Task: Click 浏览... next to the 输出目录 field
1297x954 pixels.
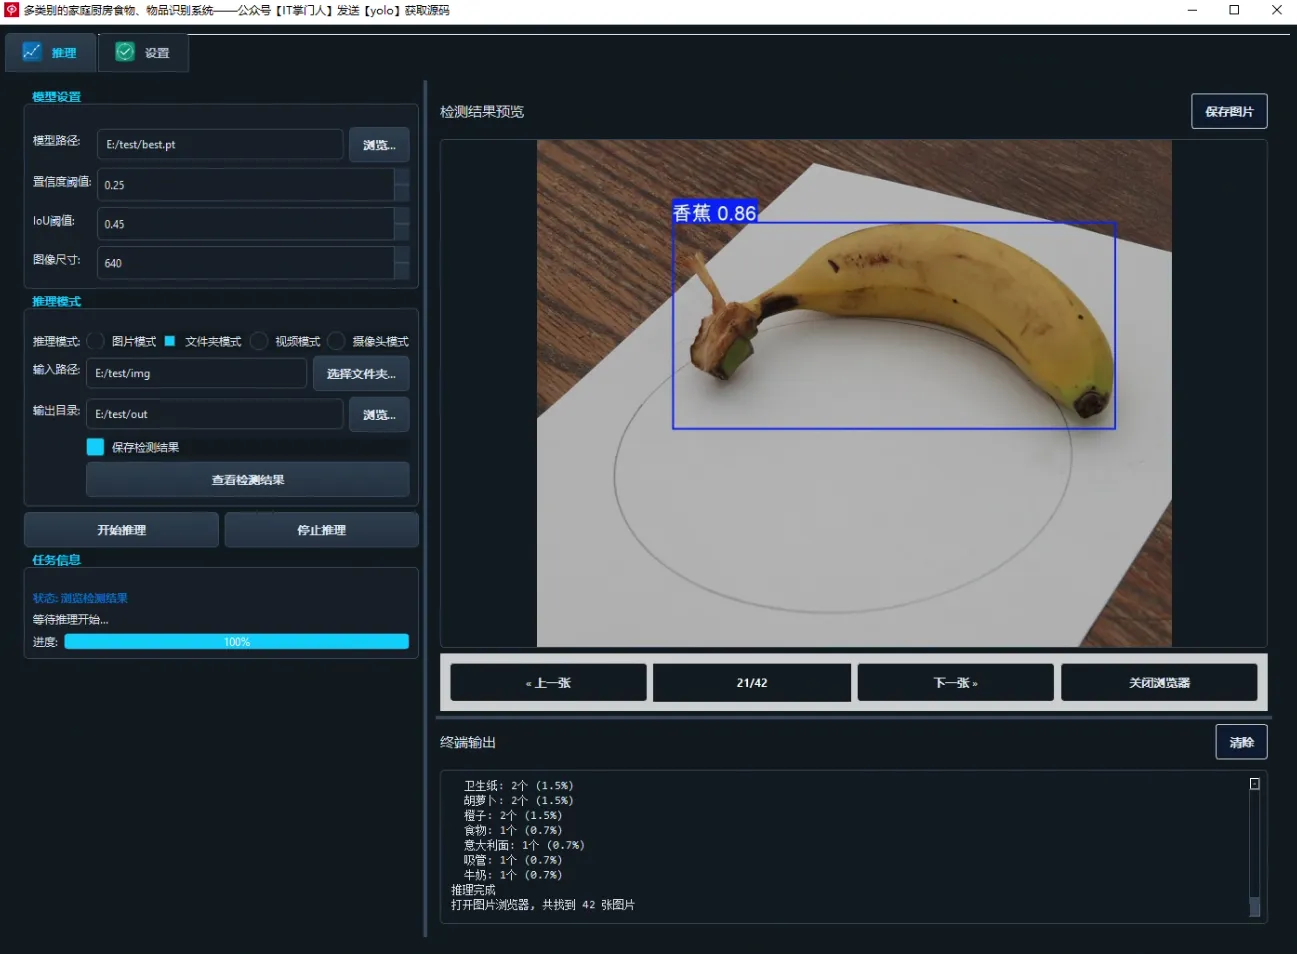Action: (379, 415)
